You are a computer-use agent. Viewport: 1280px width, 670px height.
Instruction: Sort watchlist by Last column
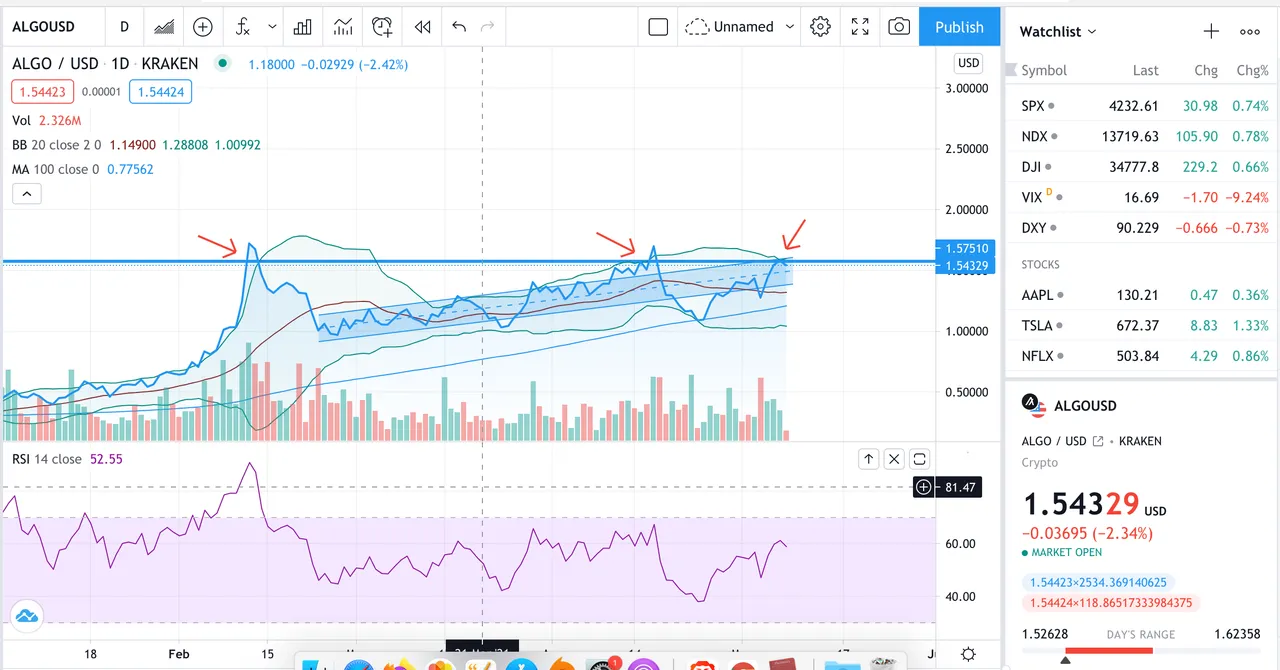coord(1146,70)
